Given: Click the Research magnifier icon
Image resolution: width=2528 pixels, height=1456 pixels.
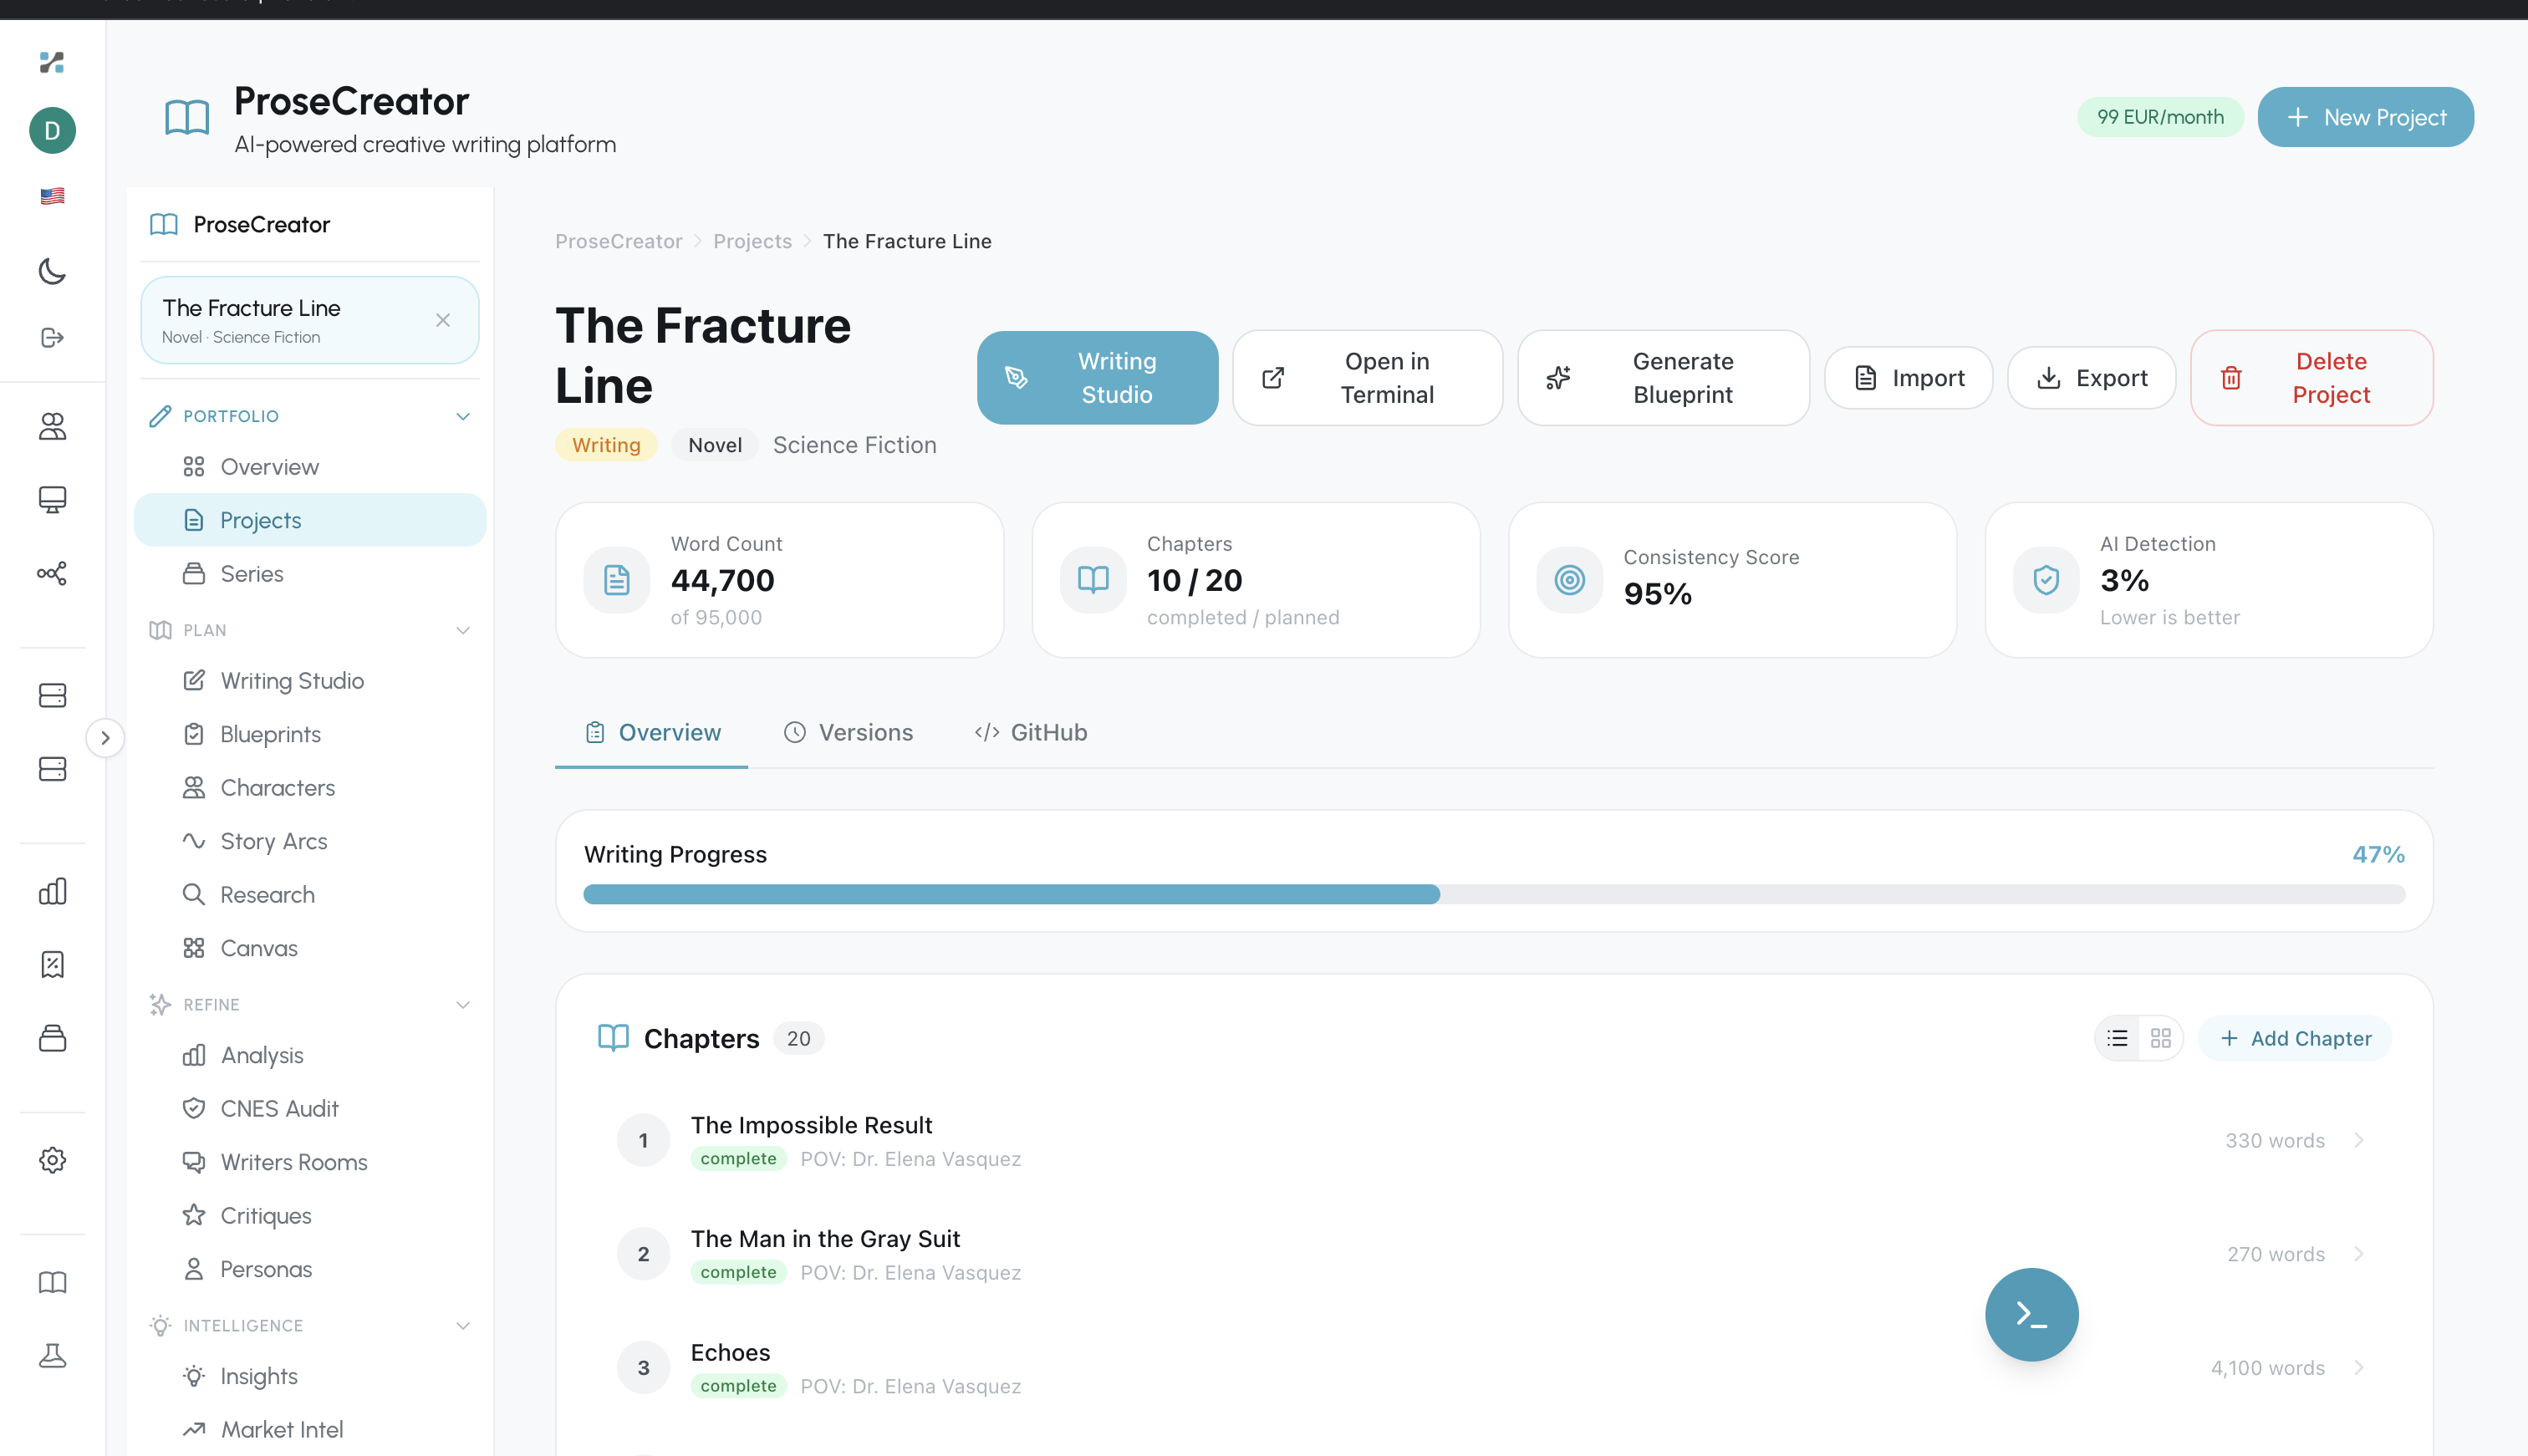Looking at the screenshot, I should pos(195,894).
